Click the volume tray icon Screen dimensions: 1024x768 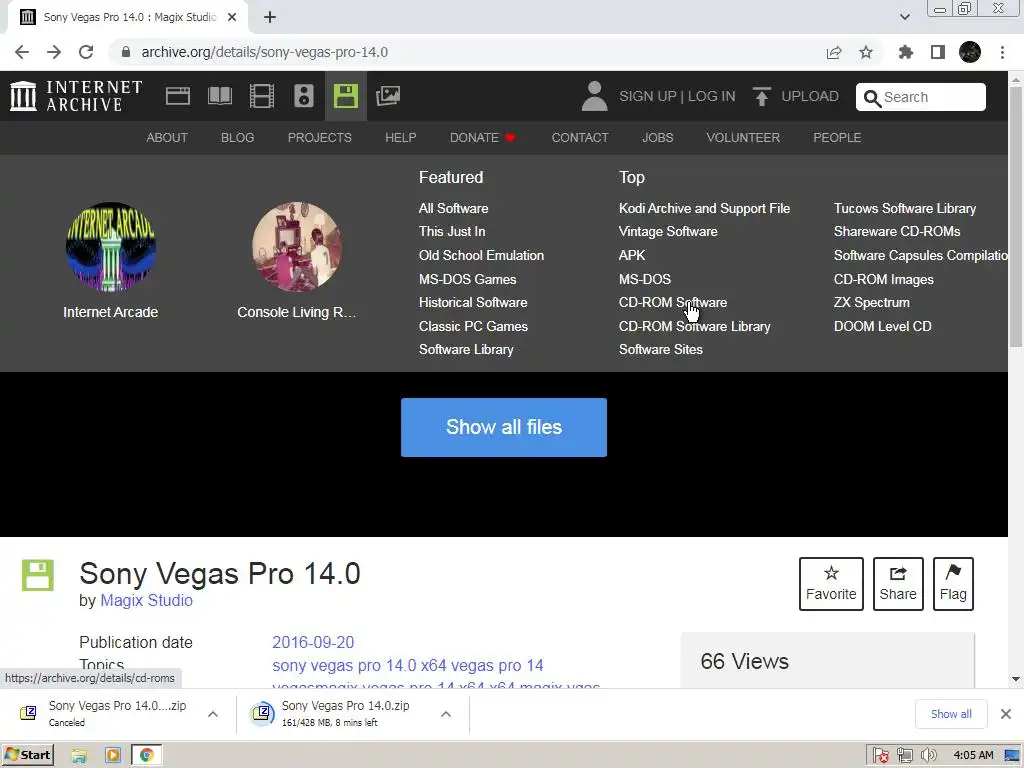[x=928, y=756]
